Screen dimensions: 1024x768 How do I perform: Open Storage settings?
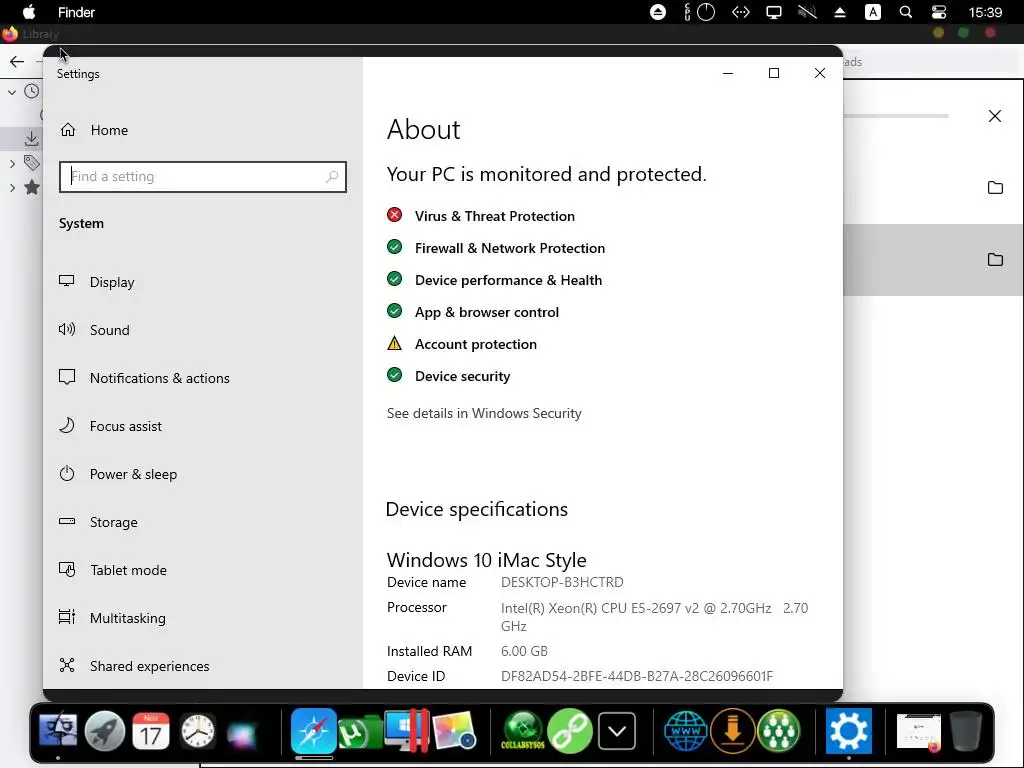(98, 522)
